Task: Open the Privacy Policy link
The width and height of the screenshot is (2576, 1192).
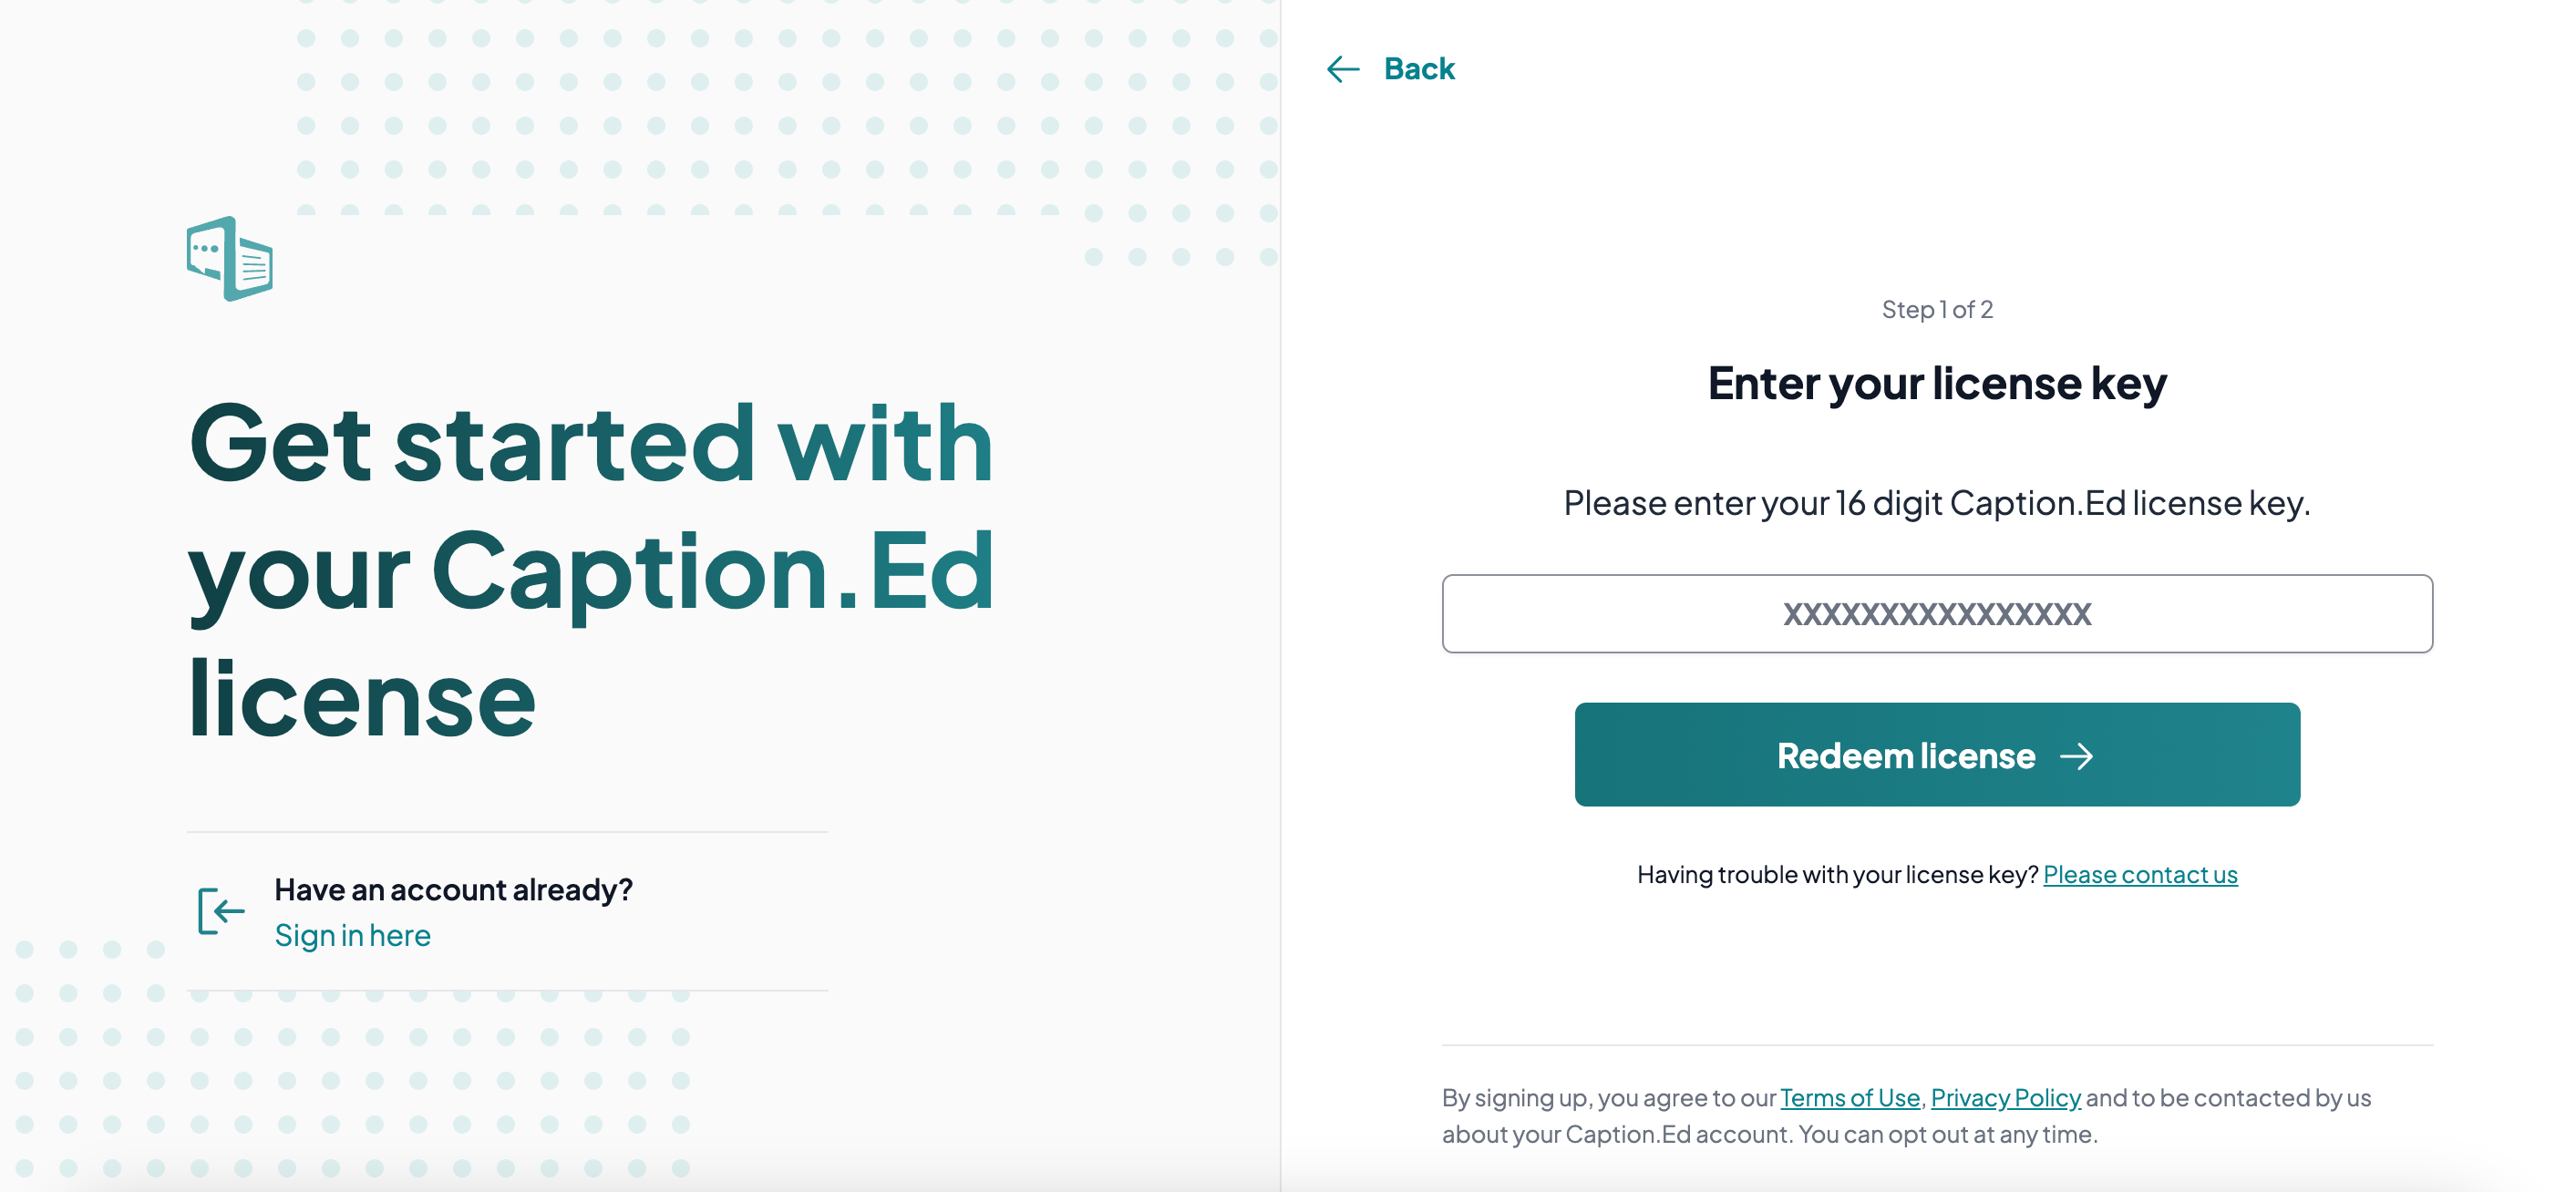Action: click(2006, 1098)
